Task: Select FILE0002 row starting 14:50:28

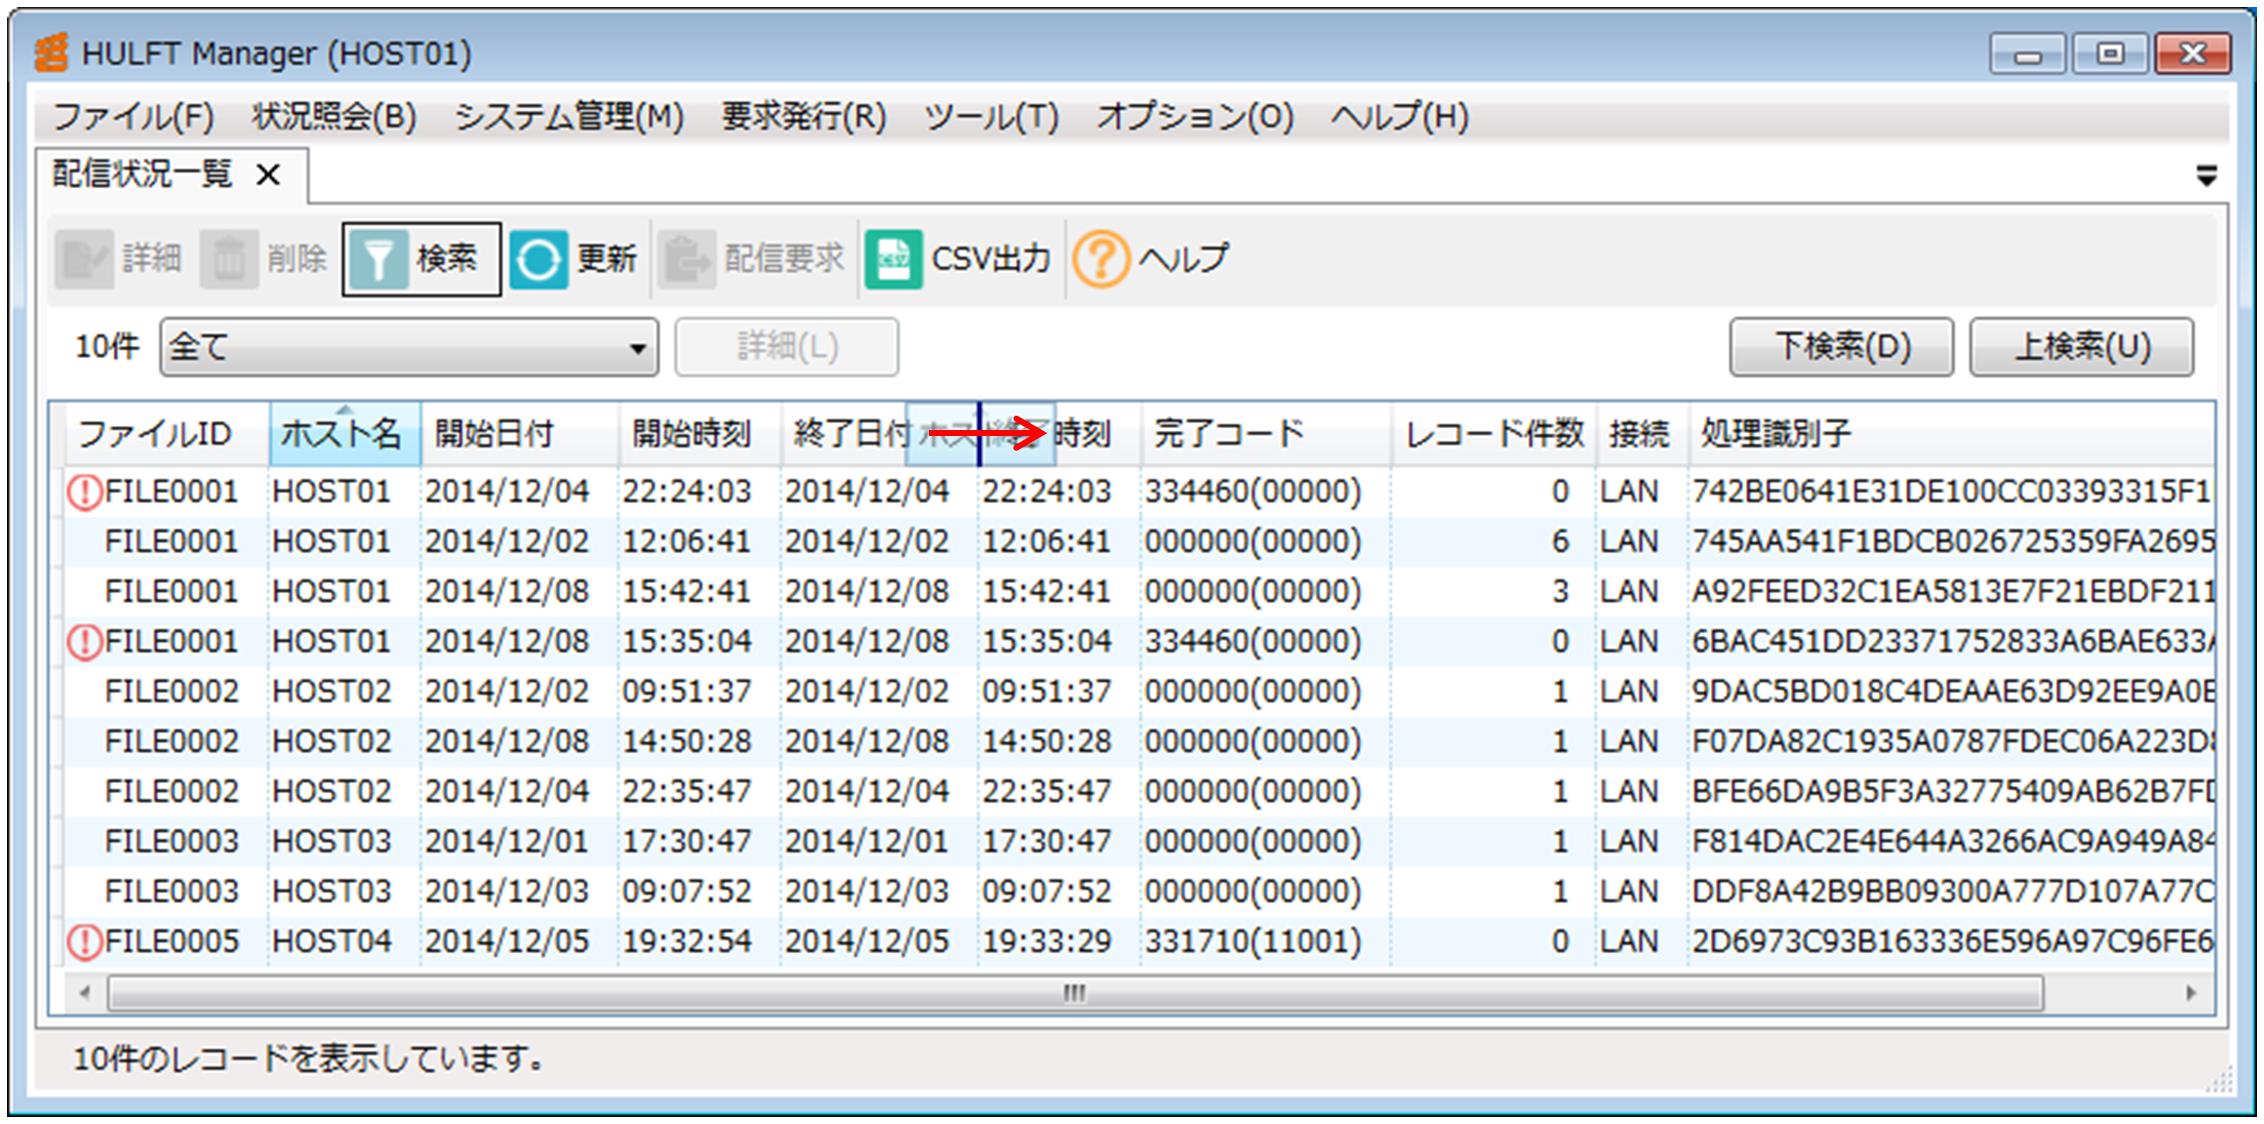Action: (x=1139, y=742)
